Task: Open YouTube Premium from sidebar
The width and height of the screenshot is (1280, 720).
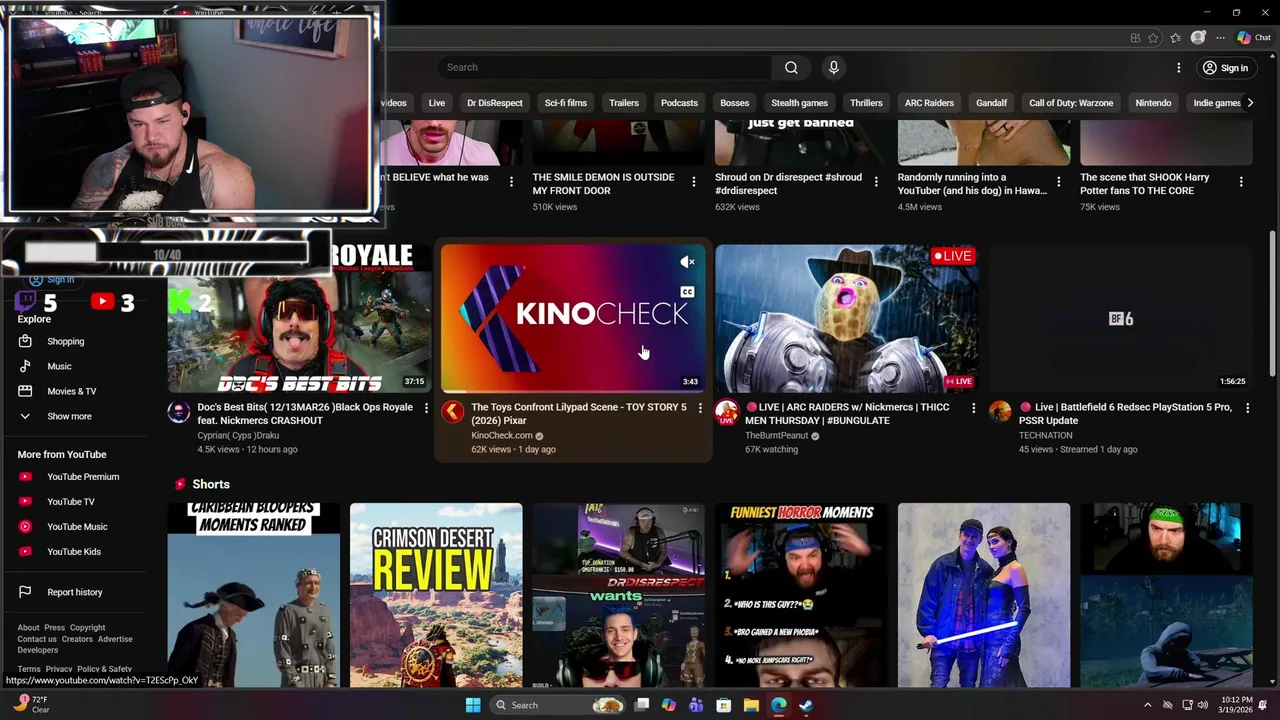Action: (83, 477)
